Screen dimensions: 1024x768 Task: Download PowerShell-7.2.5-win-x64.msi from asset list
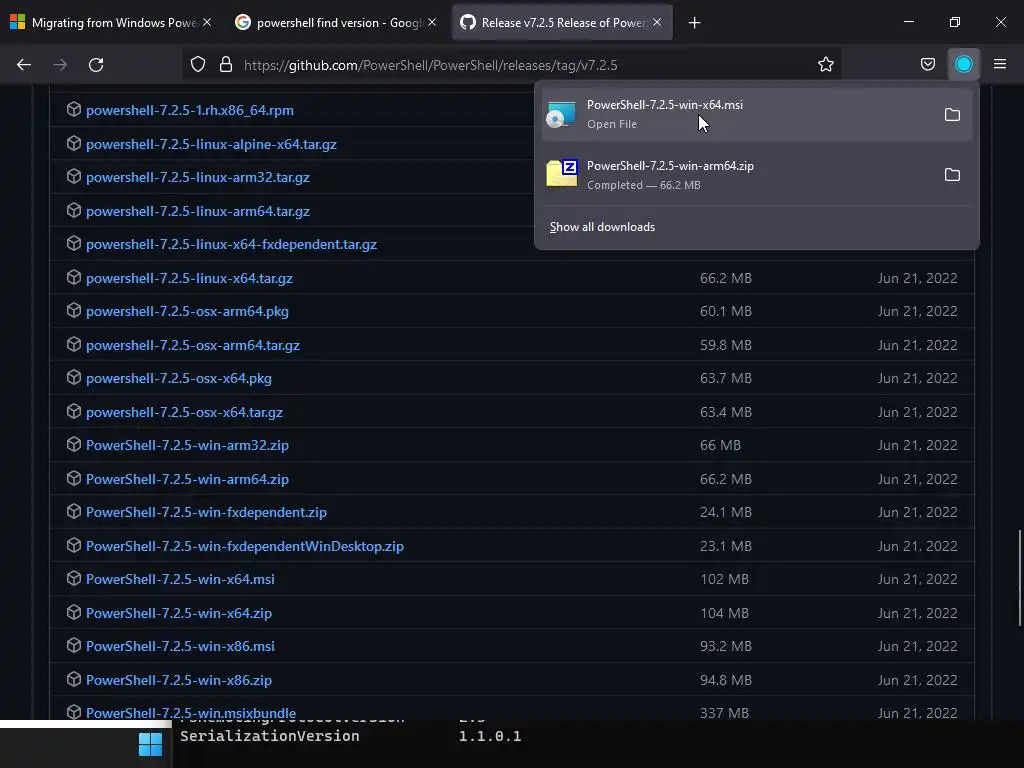coord(180,579)
